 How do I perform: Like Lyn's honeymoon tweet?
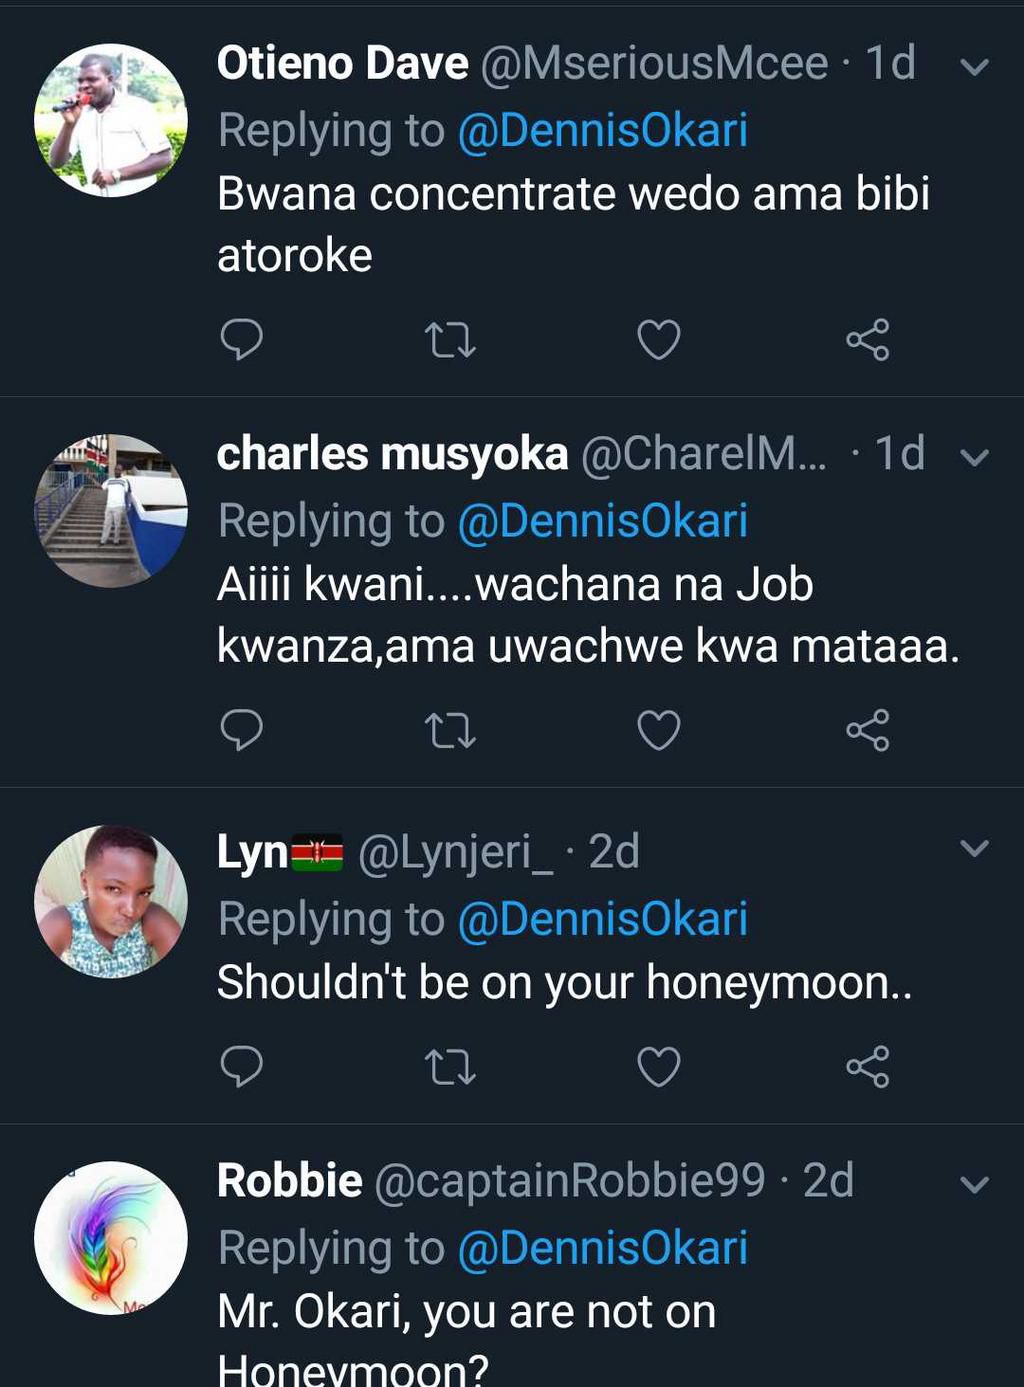(x=659, y=1067)
